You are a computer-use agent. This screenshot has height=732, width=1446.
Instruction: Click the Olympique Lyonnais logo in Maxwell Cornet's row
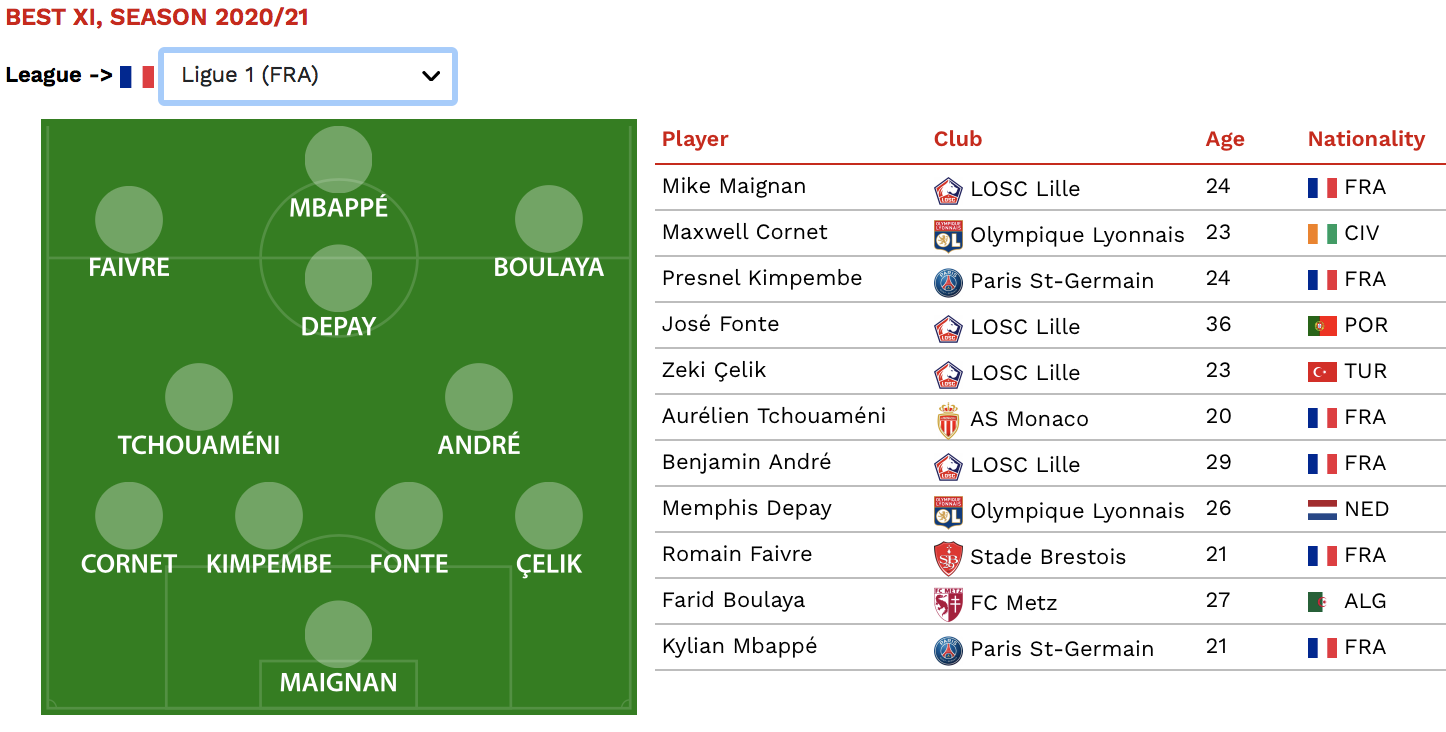click(948, 235)
